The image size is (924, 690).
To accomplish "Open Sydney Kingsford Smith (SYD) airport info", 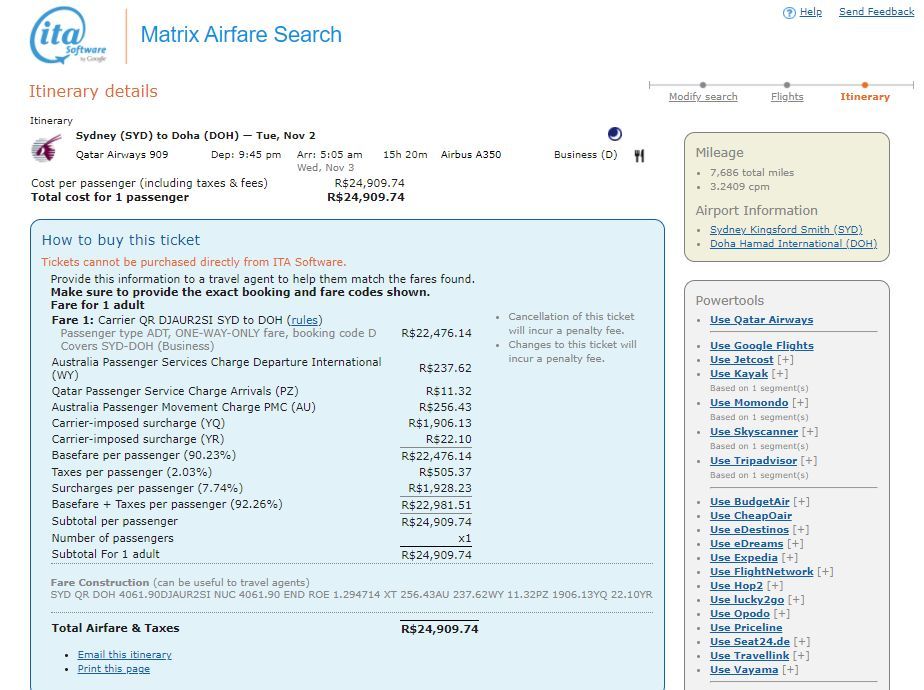I will click(x=786, y=229).
